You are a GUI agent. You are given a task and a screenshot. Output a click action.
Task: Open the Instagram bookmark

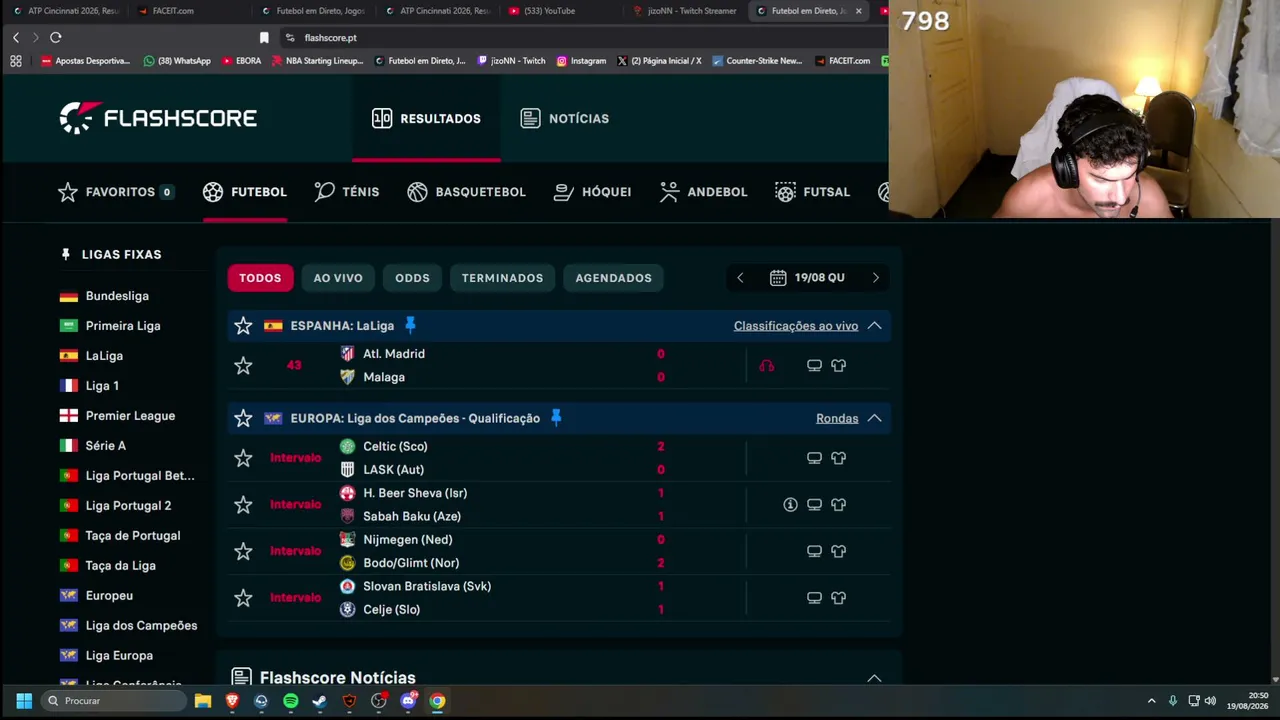[x=581, y=61]
